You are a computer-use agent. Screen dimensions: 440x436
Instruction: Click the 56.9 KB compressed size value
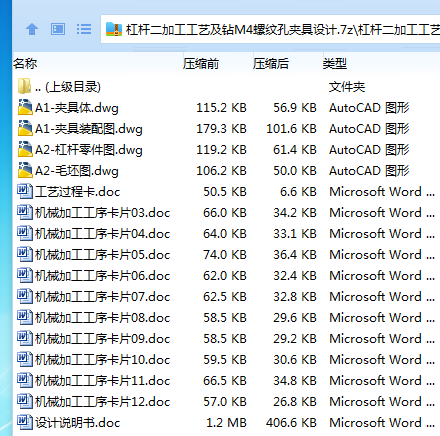coord(295,108)
